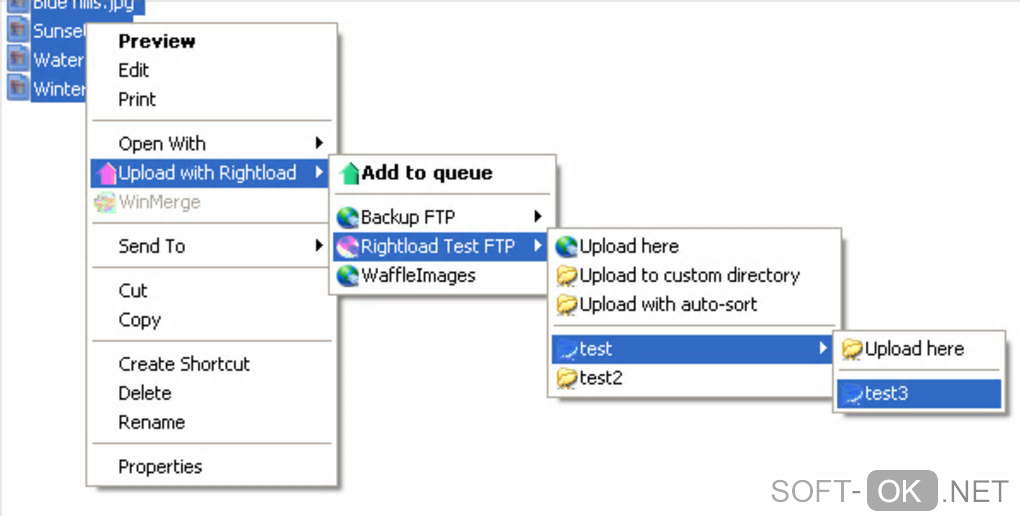This screenshot has width=1020, height=516.
Task: Click Upload here under Rightload Test FTP
Action: click(629, 246)
